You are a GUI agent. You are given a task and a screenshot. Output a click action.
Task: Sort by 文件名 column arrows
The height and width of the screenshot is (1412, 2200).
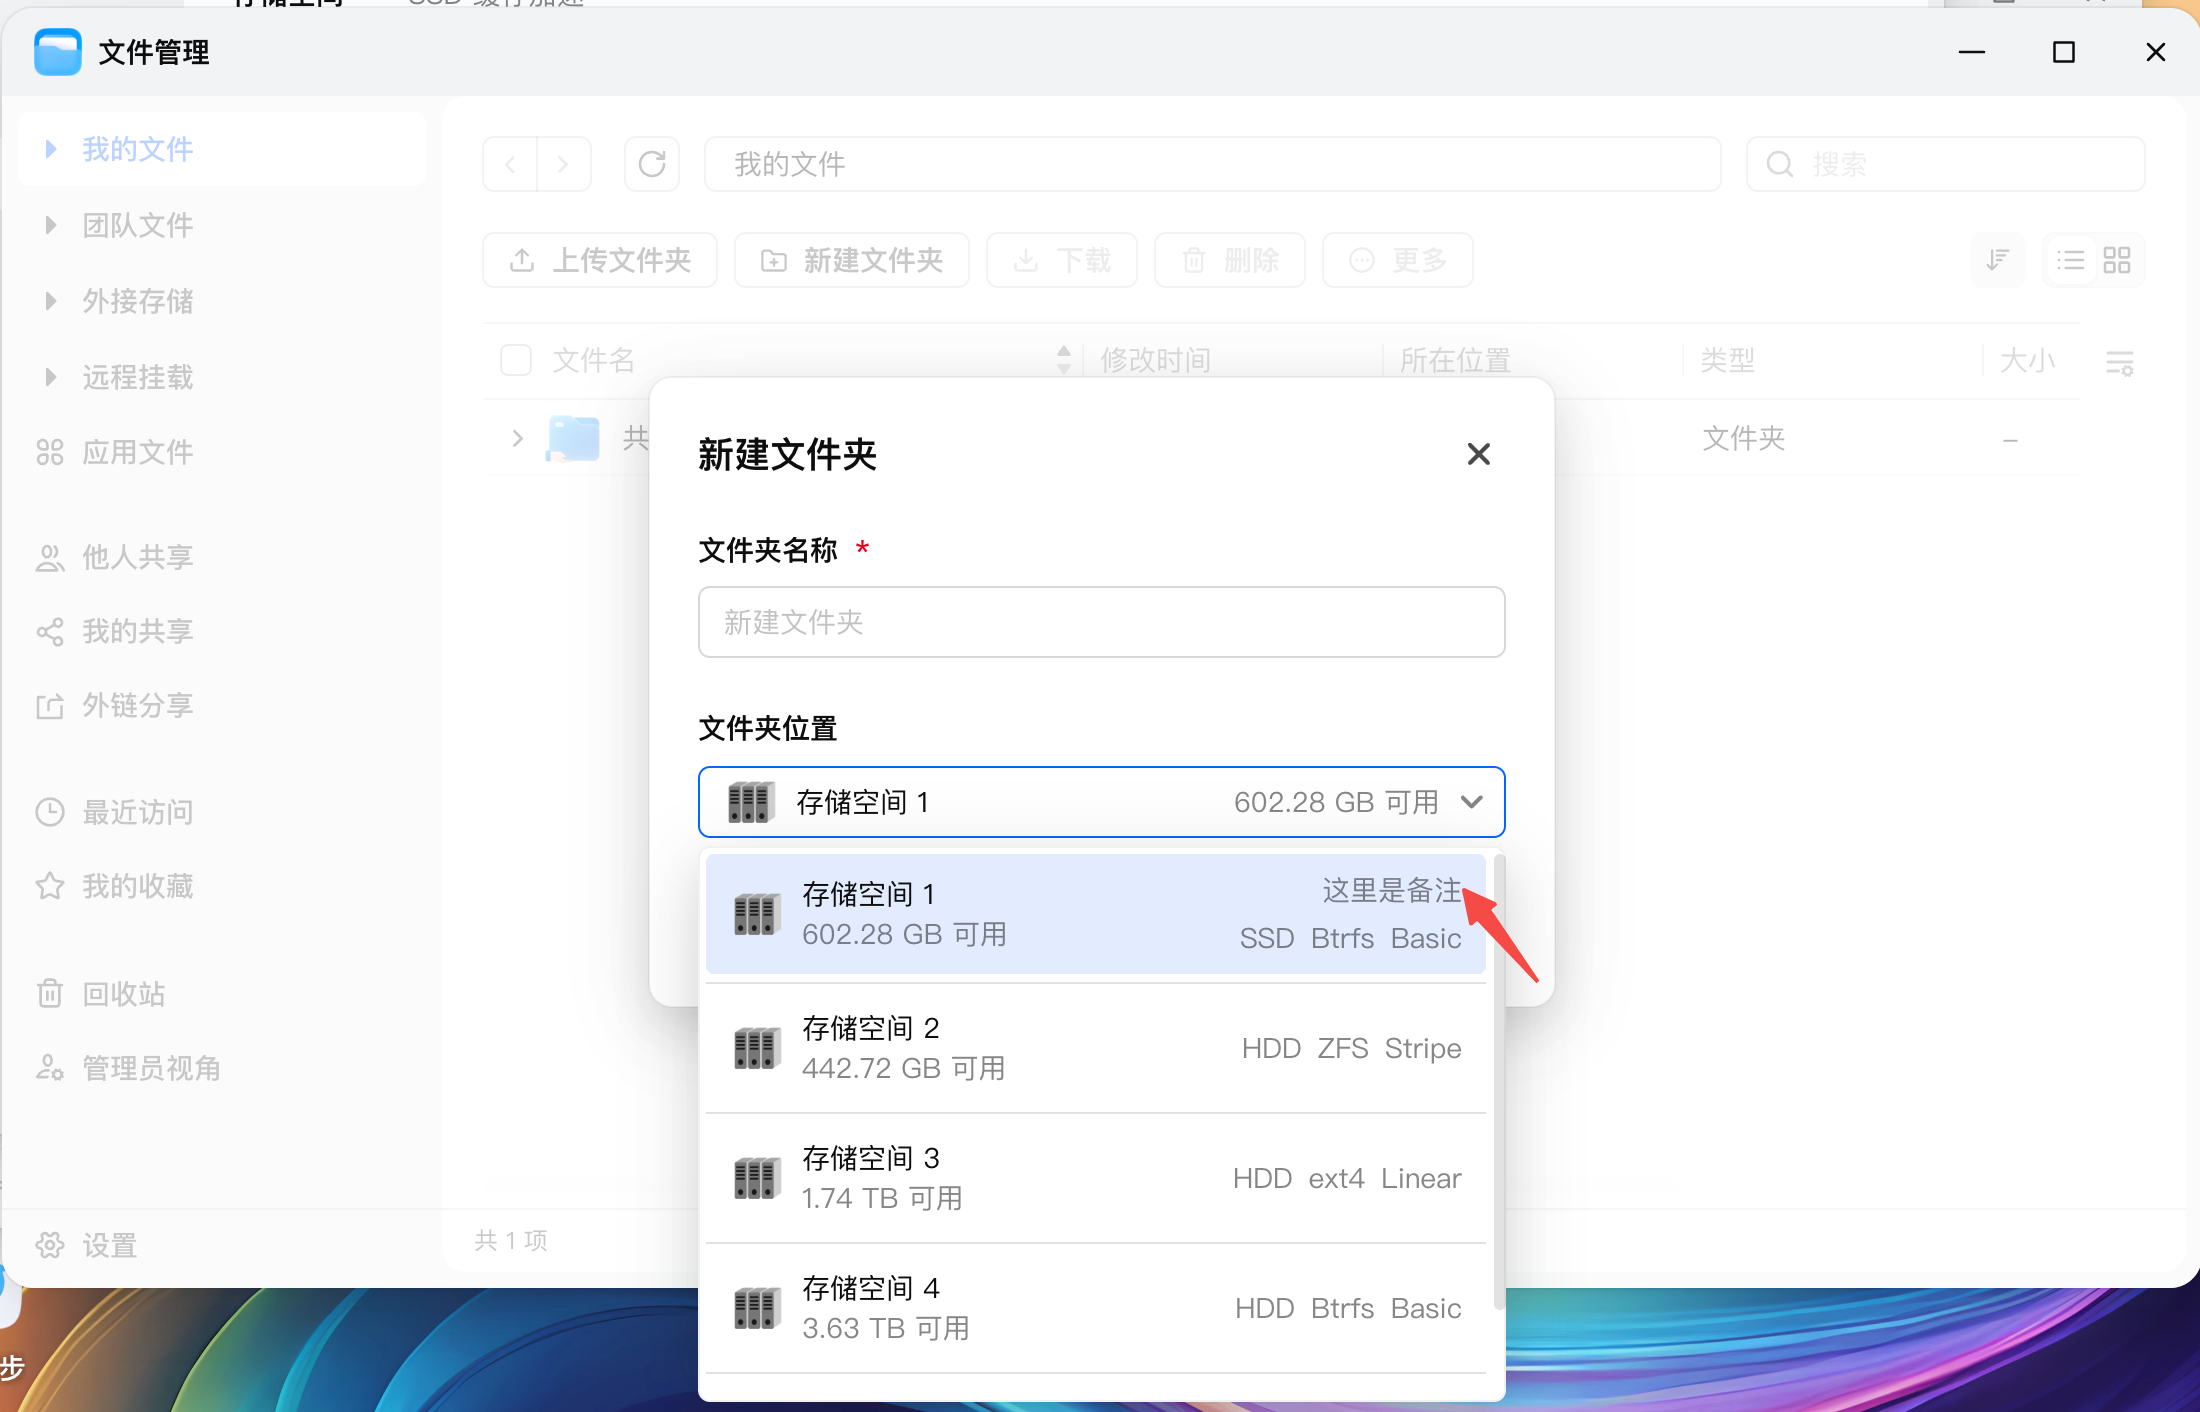(x=1063, y=360)
